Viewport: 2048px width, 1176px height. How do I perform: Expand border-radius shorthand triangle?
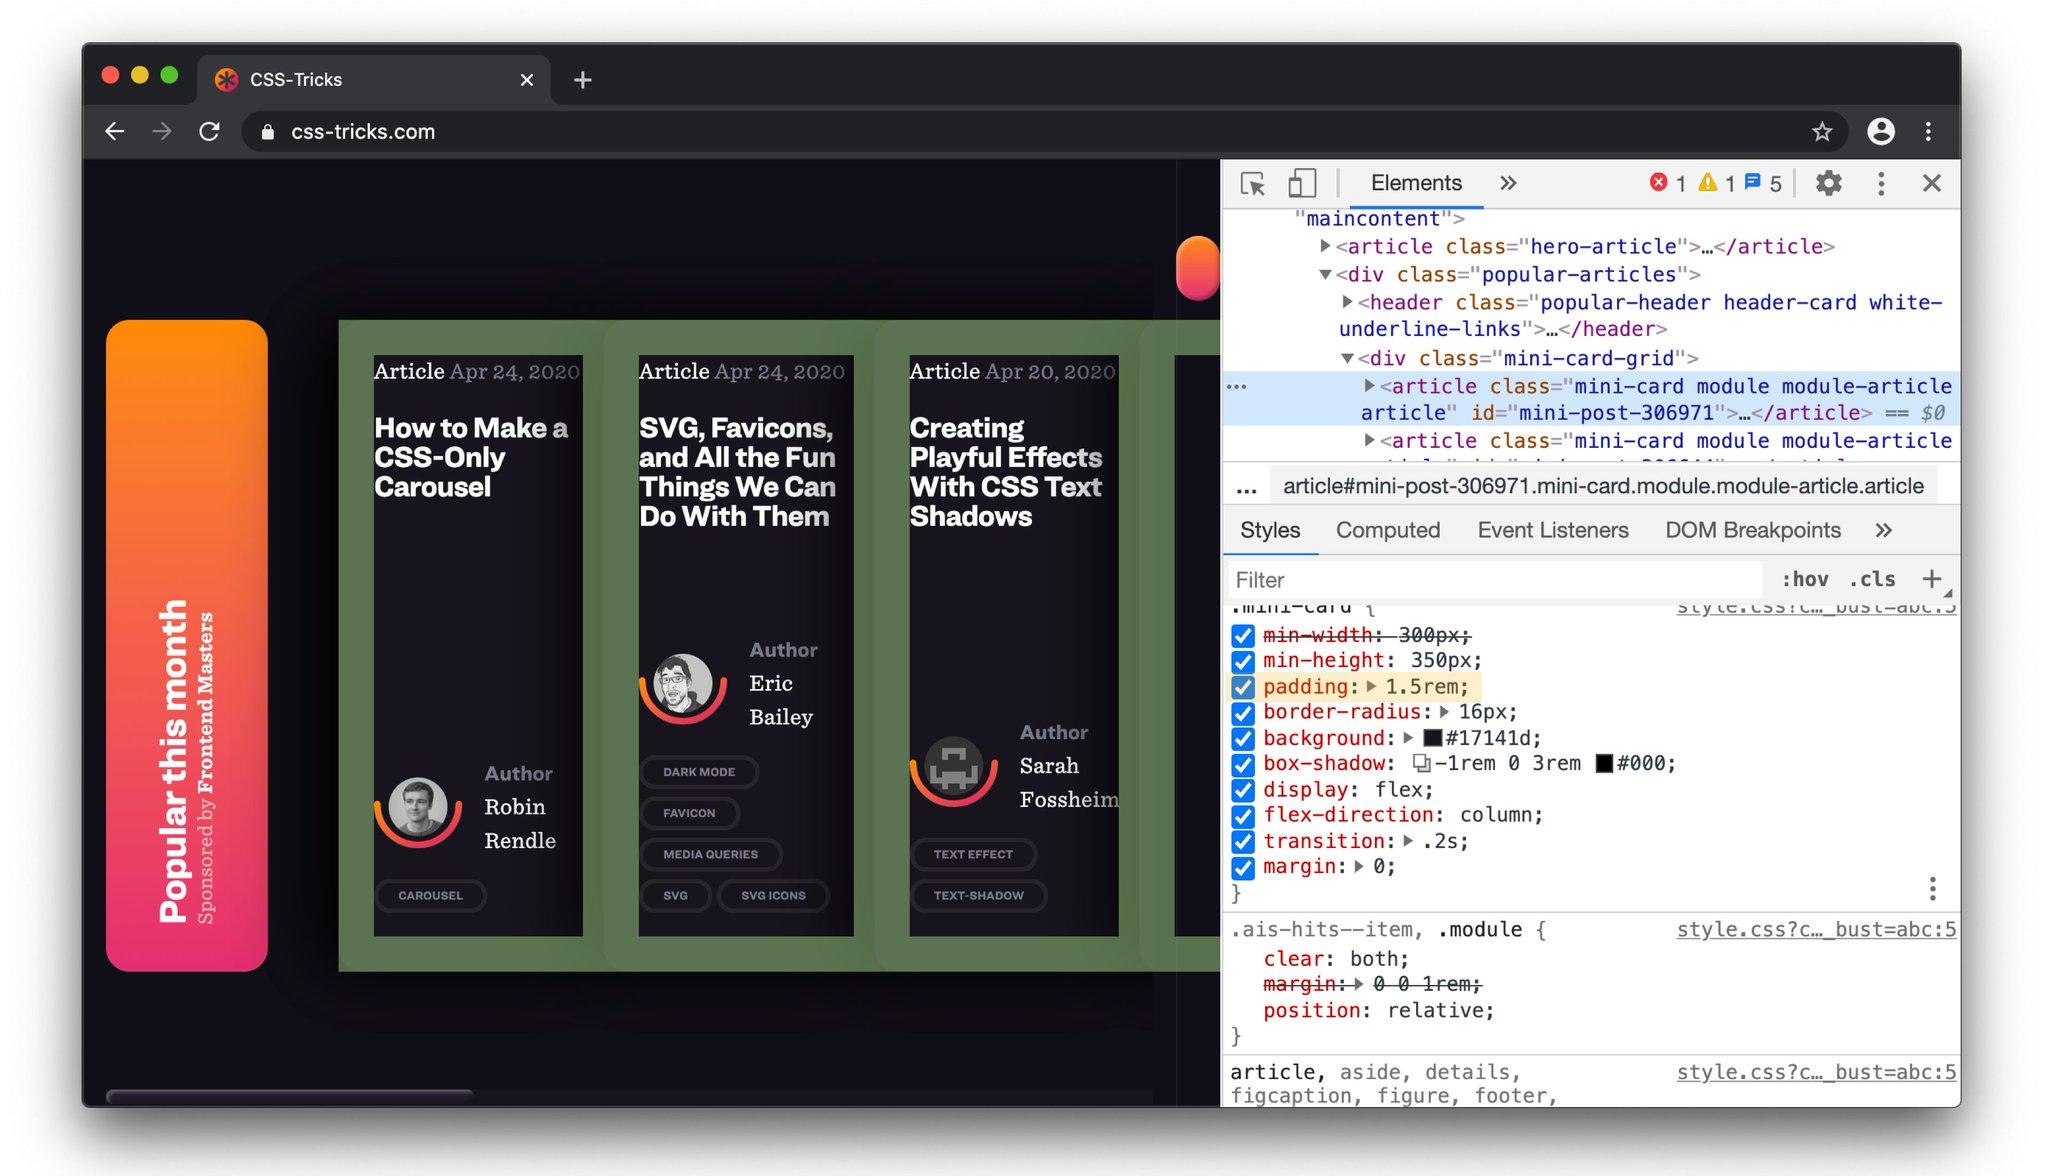point(1444,712)
